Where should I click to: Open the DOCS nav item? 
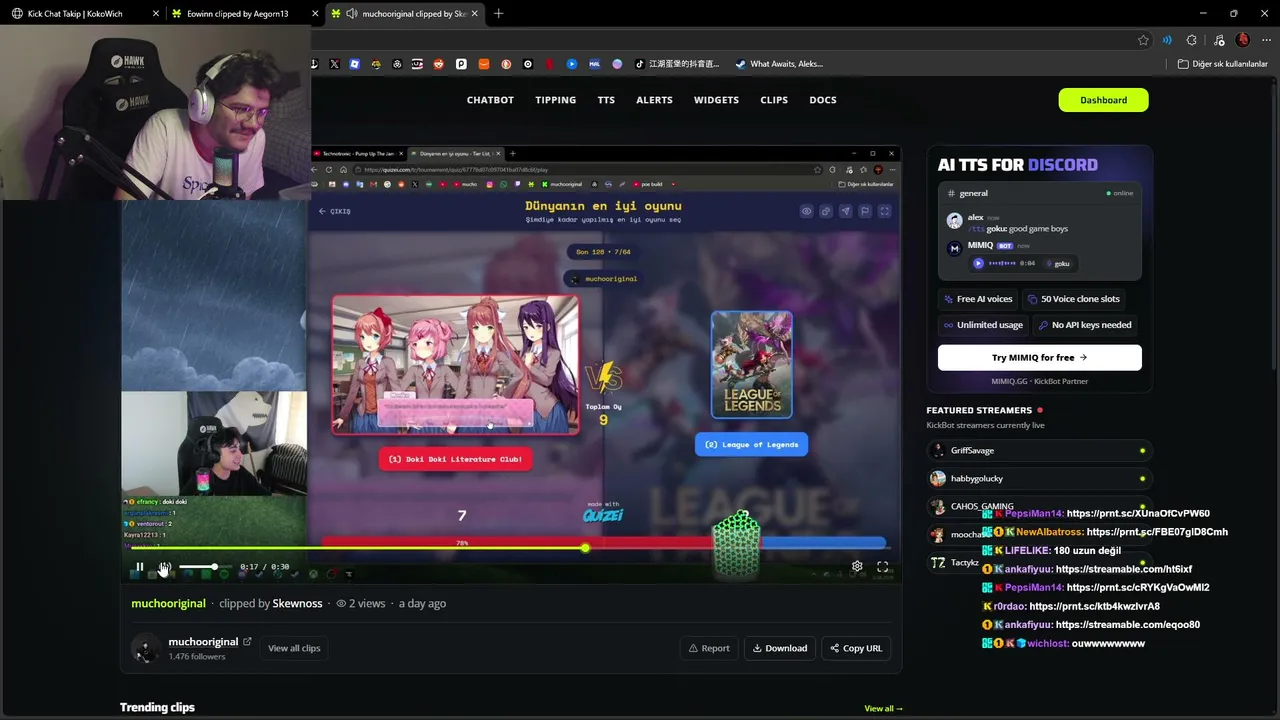coord(823,100)
